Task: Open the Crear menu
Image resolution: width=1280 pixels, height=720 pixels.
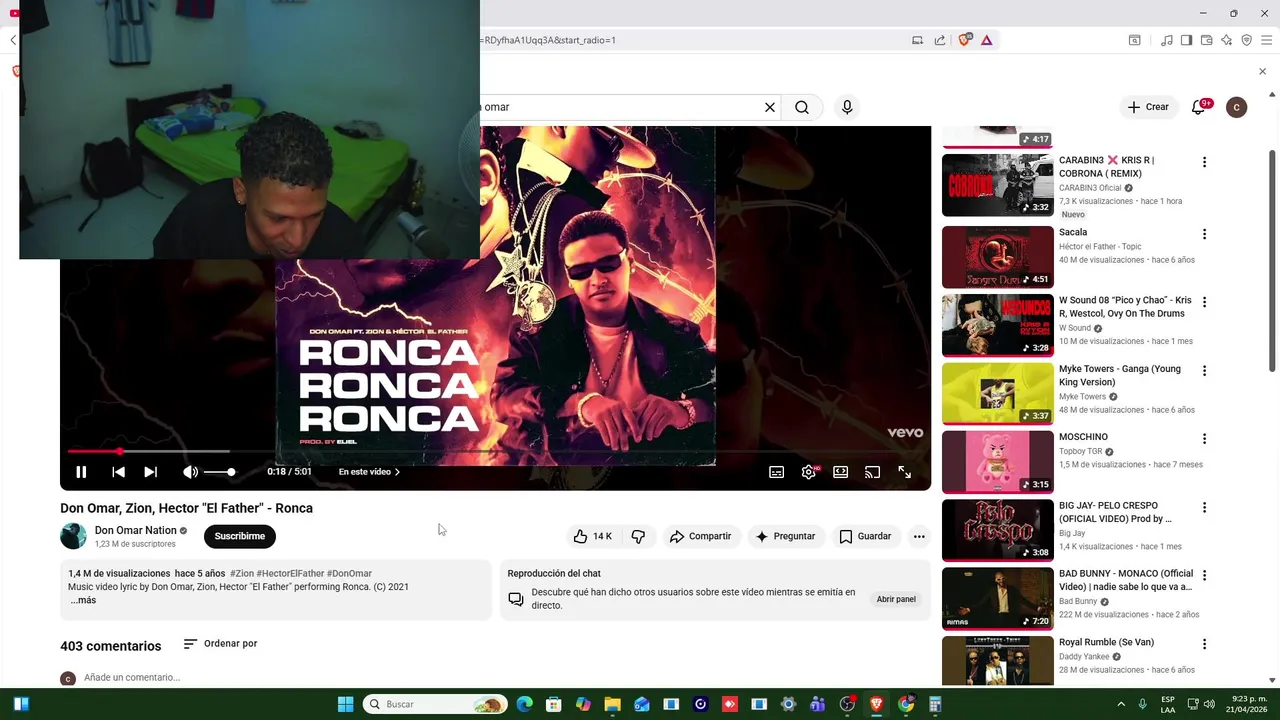Action: [1148, 107]
